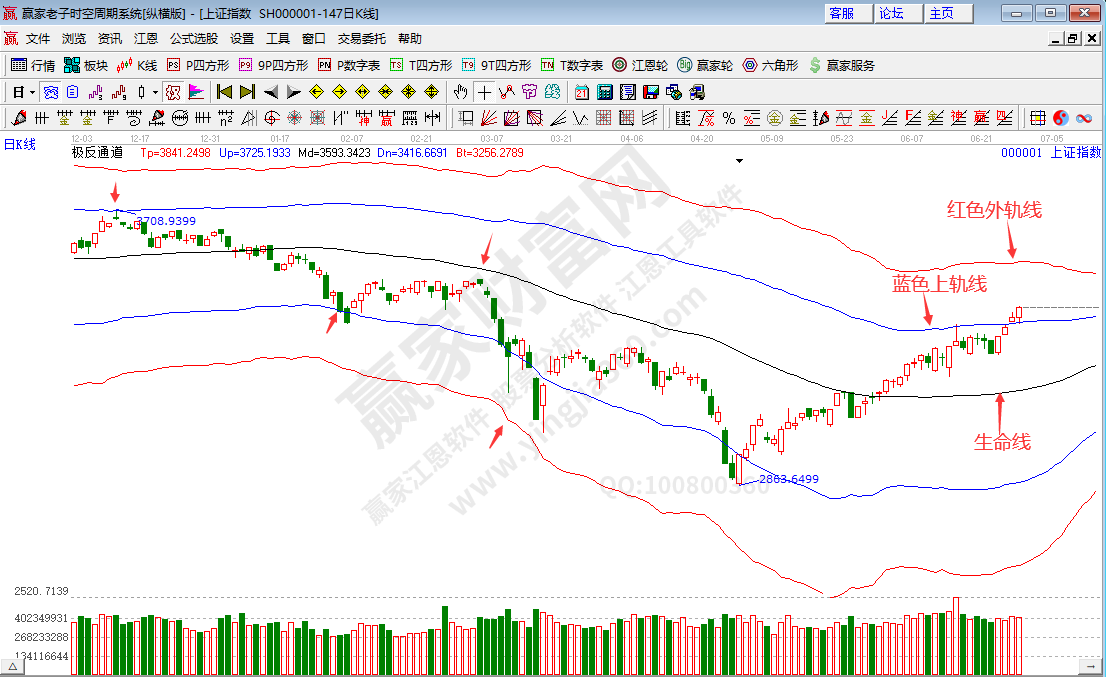Select the crosshair cursor tool

point(485,91)
